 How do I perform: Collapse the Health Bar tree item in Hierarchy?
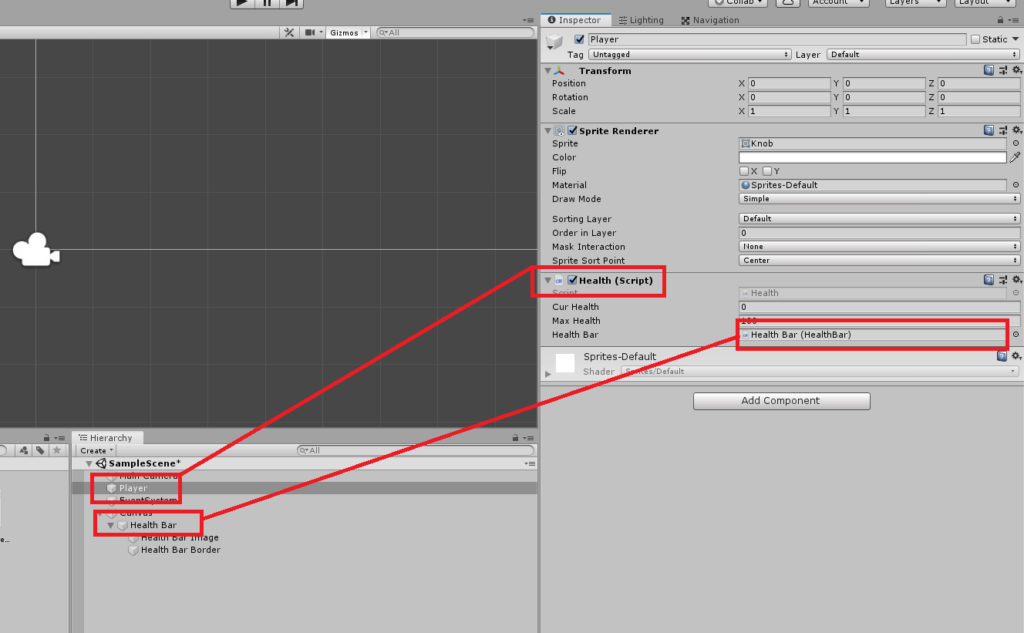tap(111, 525)
